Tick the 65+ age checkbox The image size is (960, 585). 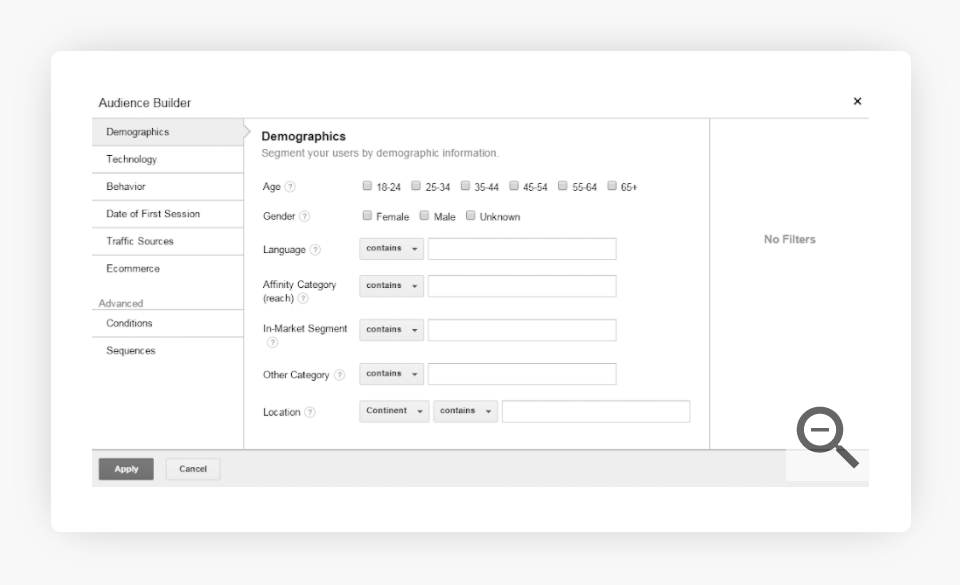[613, 186]
